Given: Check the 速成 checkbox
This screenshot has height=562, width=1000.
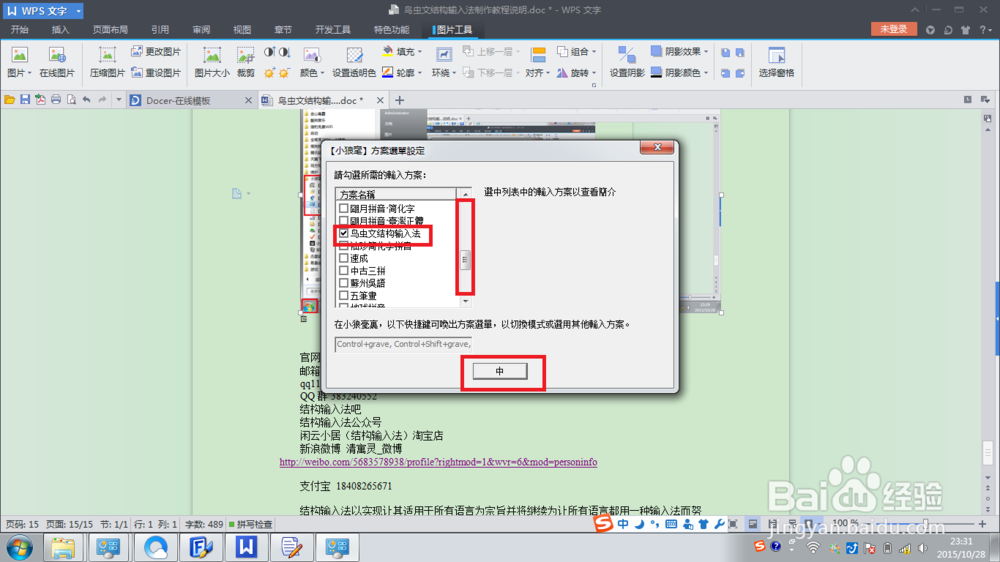Looking at the screenshot, I should pos(344,258).
